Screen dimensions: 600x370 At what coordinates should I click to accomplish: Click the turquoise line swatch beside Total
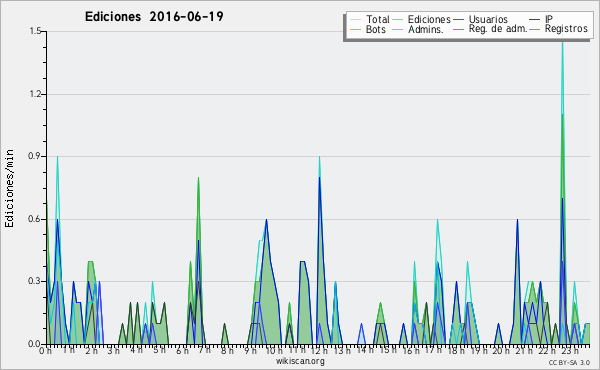coord(355,20)
